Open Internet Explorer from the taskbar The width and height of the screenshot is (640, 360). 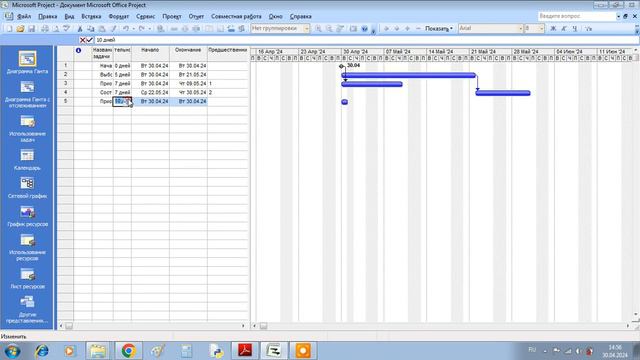pyautogui.click(x=42, y=351)
